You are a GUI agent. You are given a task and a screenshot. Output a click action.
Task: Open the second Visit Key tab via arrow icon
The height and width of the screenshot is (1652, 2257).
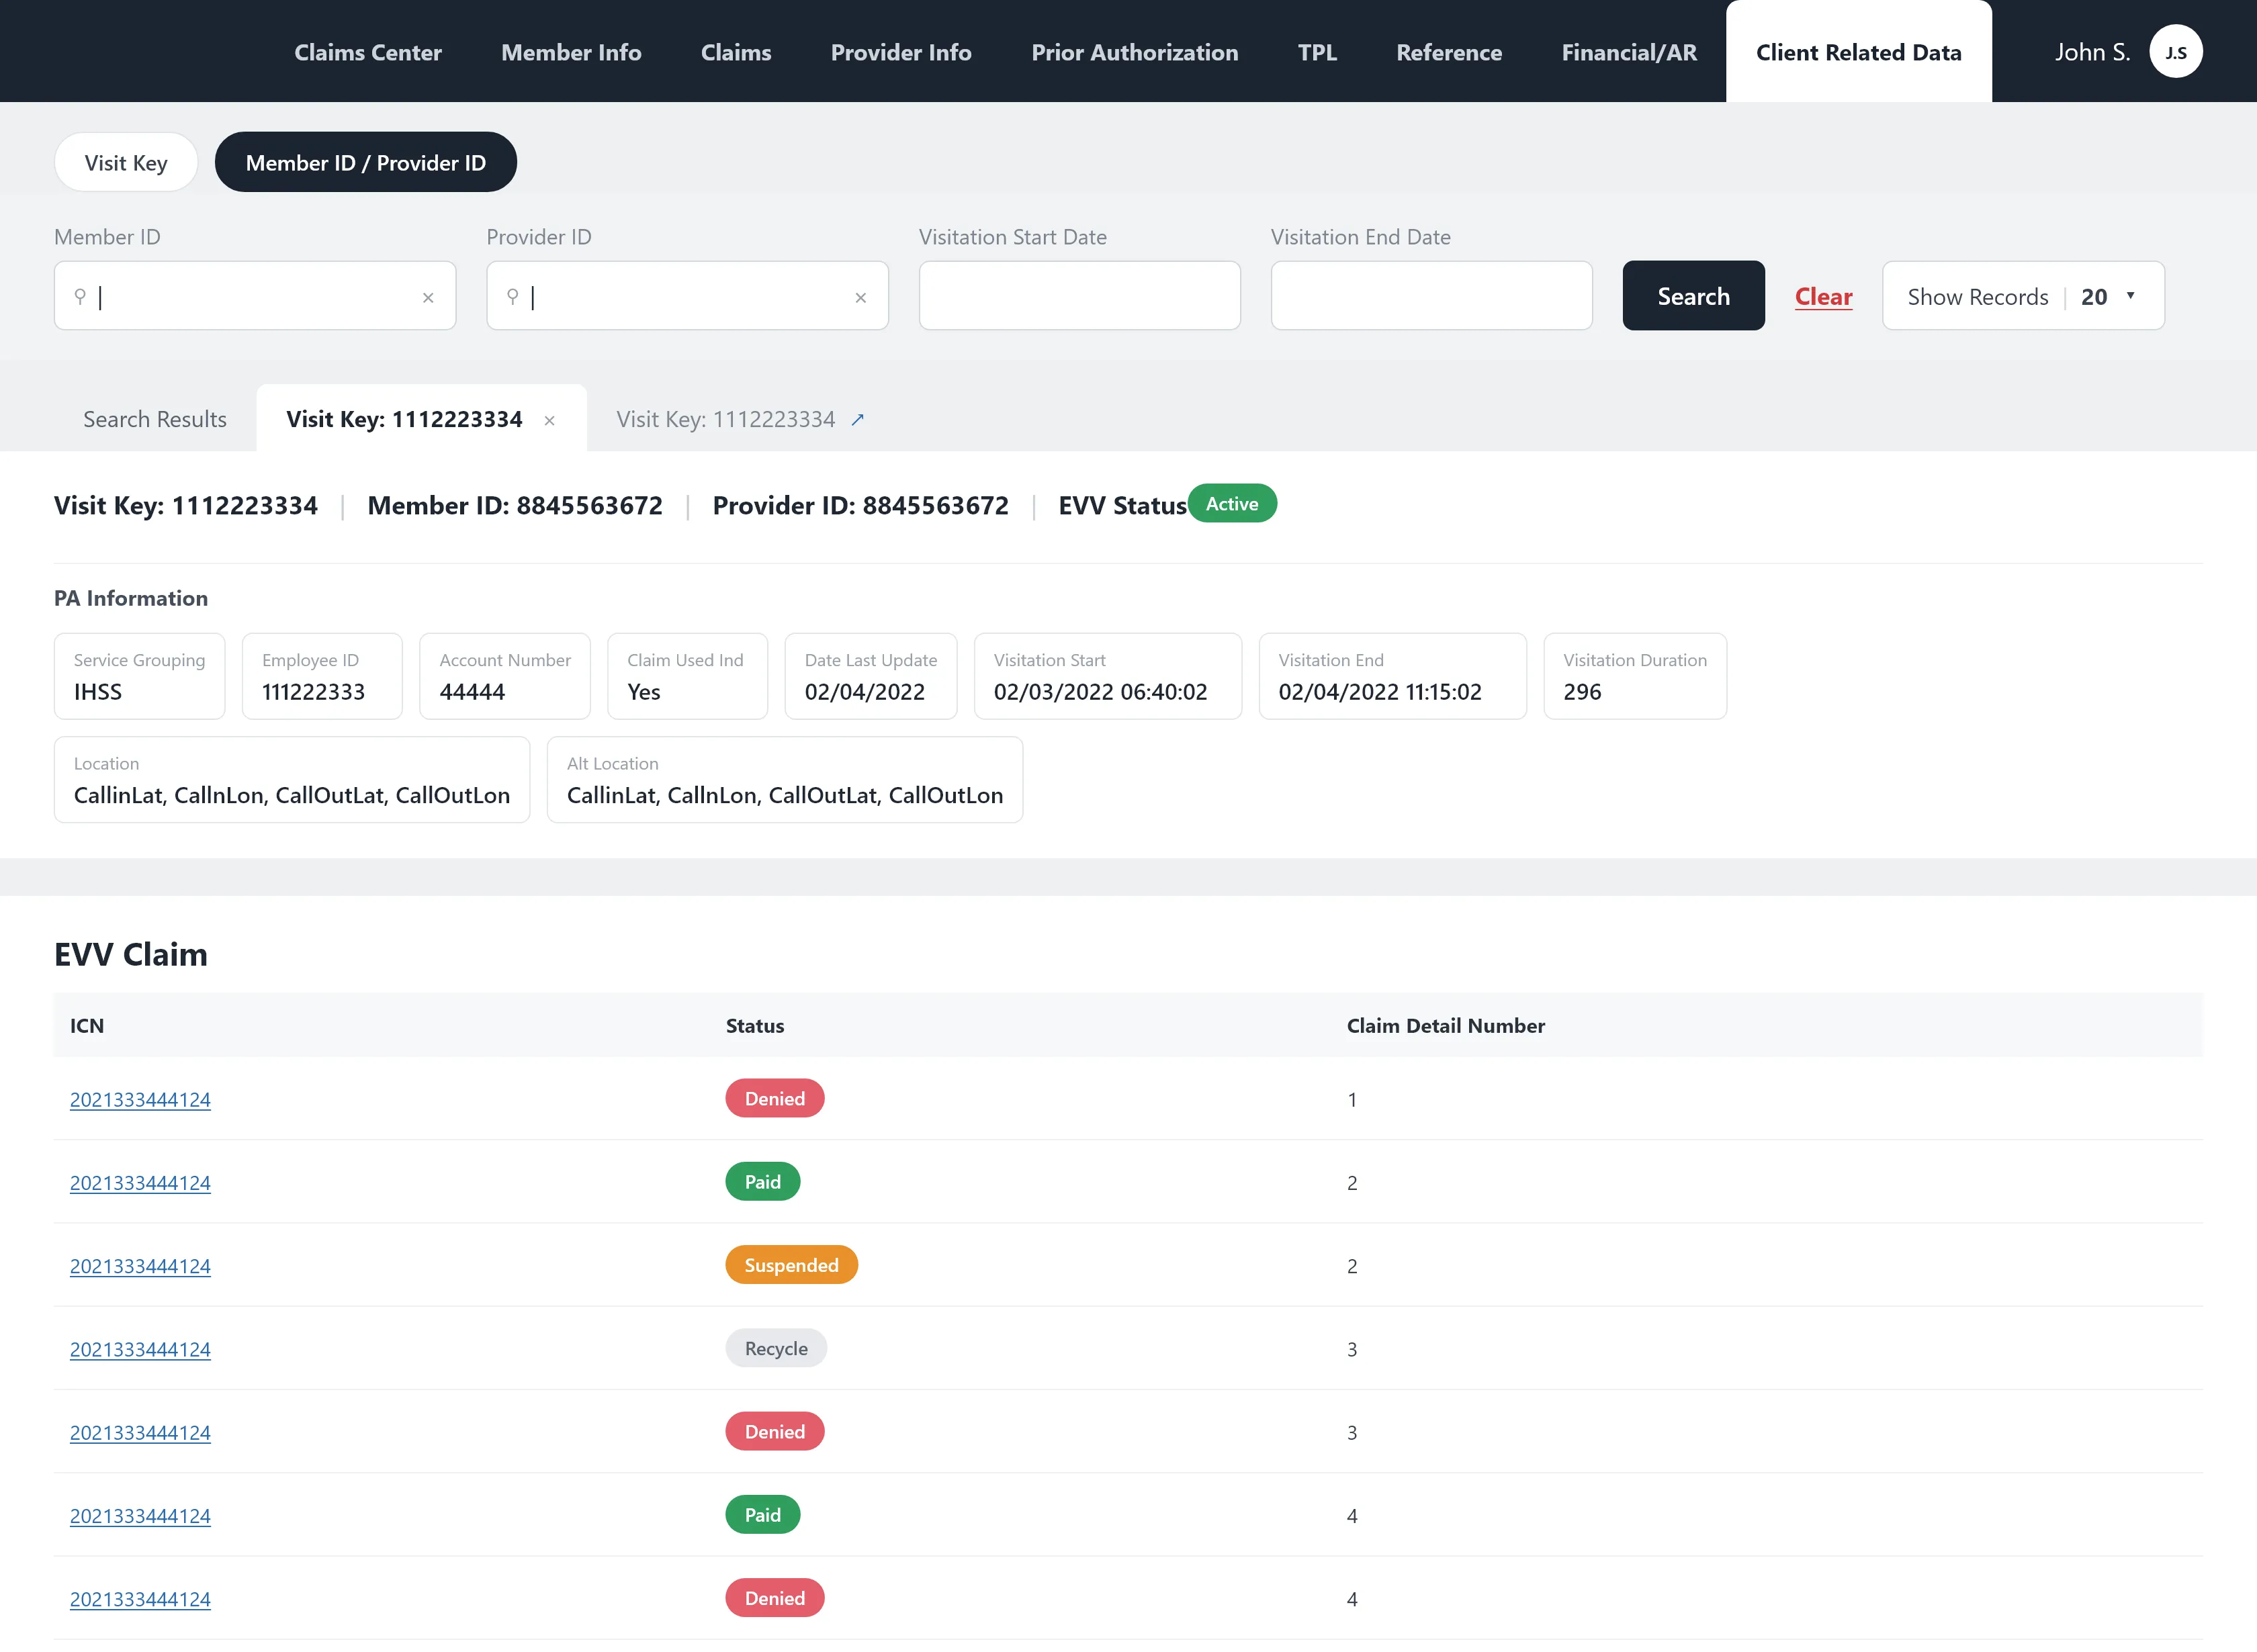tap(857, 420)
